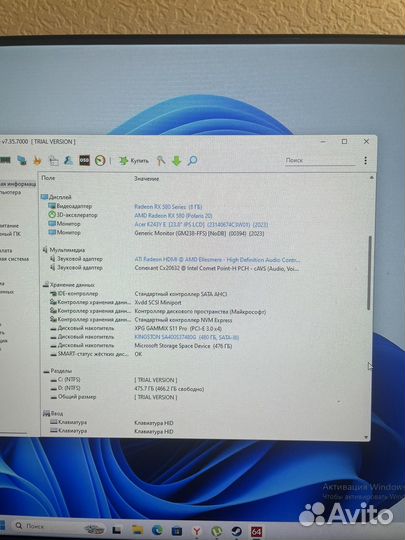Select the C: (NTFS) partition row
Screen dimensions: 405x540
[x=65, y=380]
